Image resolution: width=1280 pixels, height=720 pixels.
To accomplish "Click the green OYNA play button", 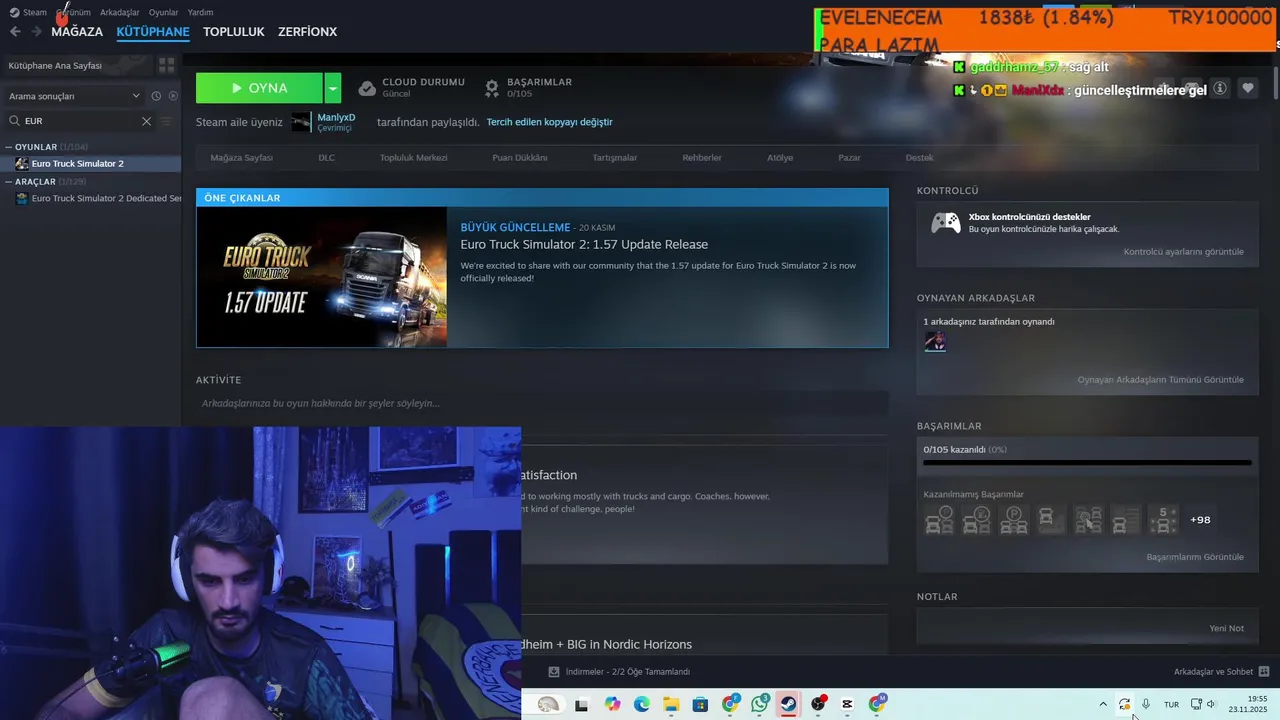I will click(x=259, y=88).
